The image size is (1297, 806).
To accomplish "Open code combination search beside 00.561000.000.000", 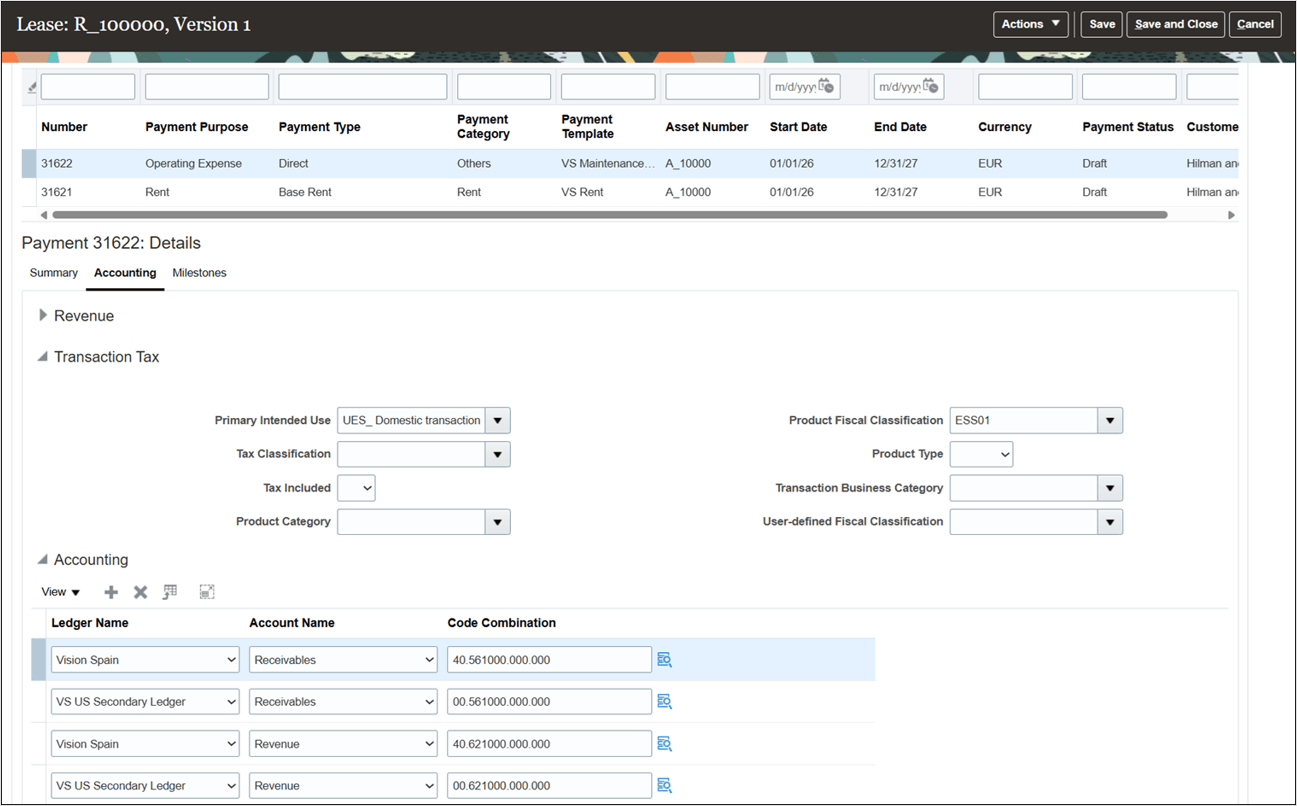I will coord(664,701).
